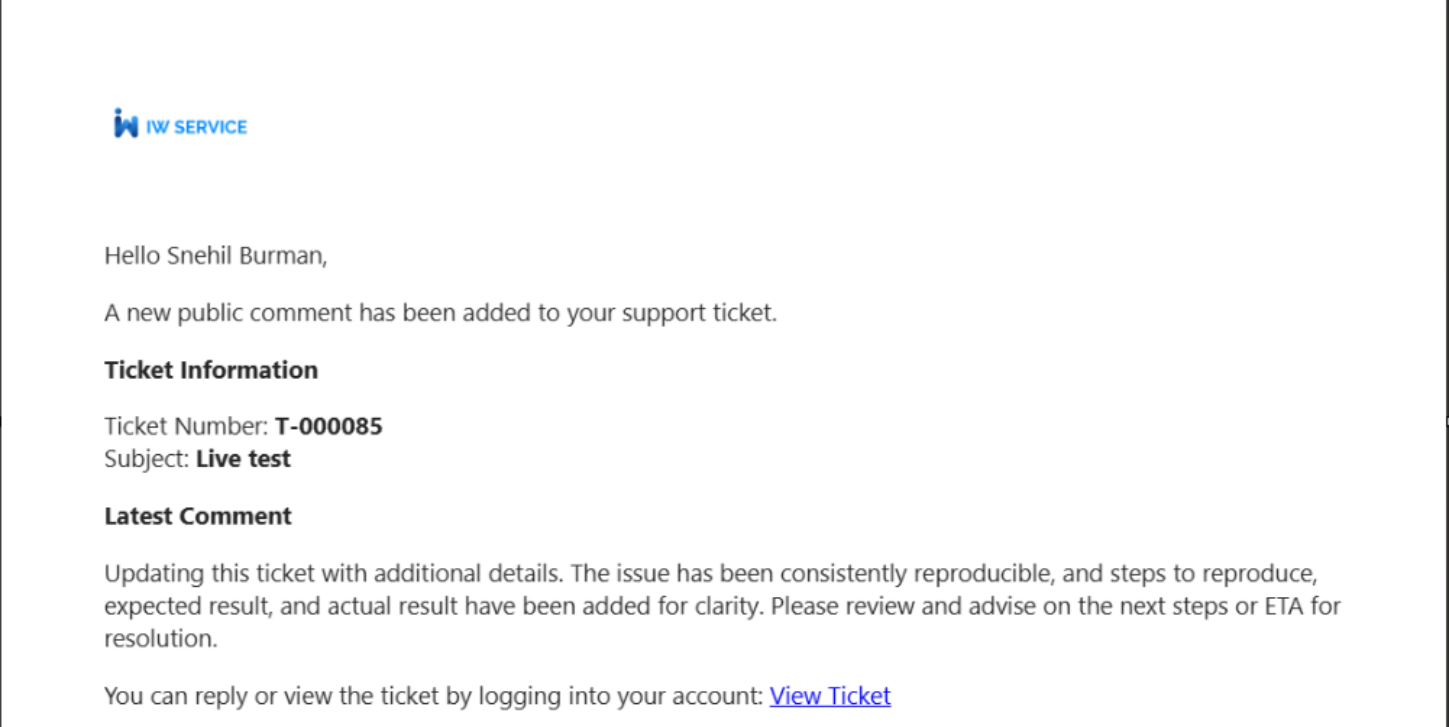Click the IW Service logo mark
This screenshot has width=1449, height=727.
(x=126, y=123)
